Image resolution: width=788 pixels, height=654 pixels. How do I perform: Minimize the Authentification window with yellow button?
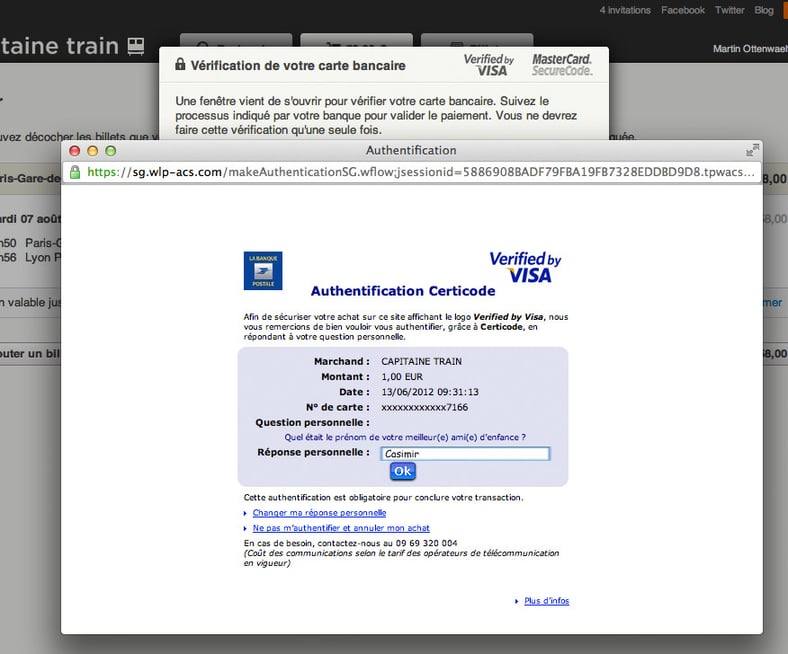(x=92, y=151)
